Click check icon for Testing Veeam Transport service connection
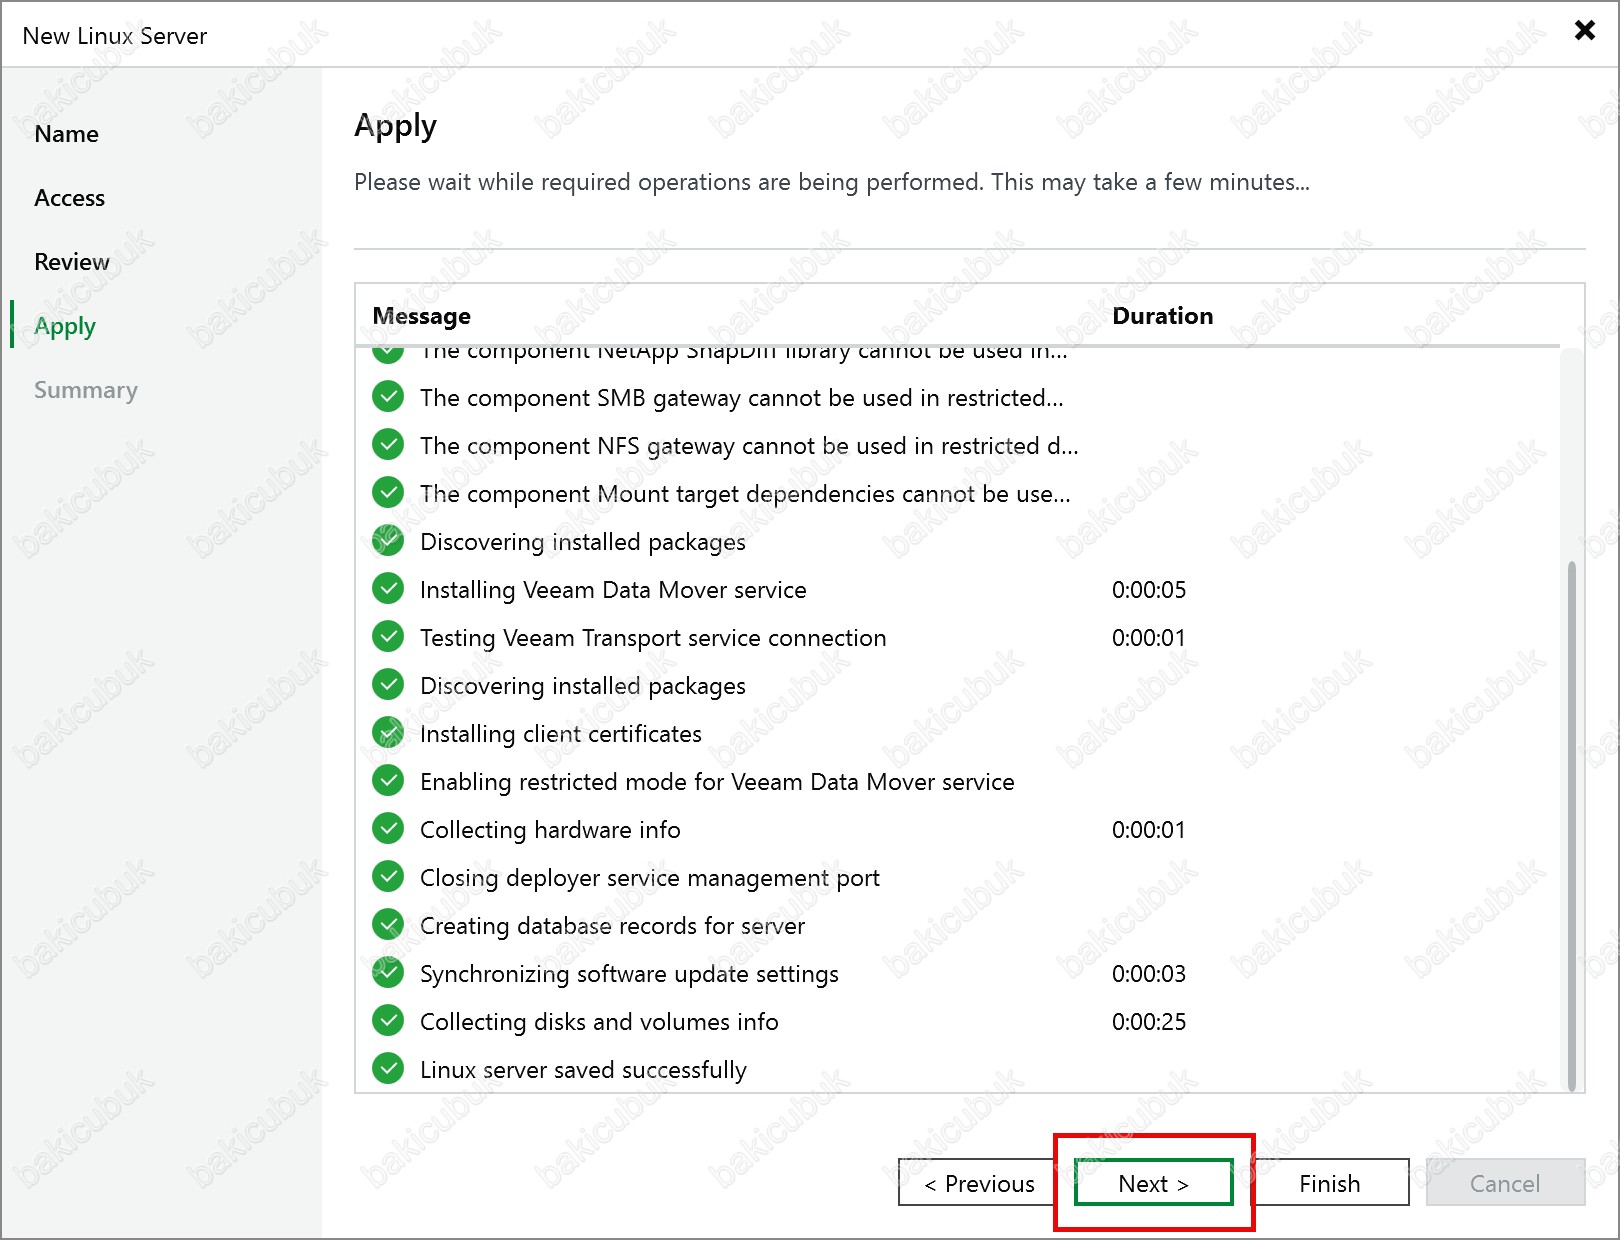The width and height of the screenshot is (1620, 1240). click(388, 637)
